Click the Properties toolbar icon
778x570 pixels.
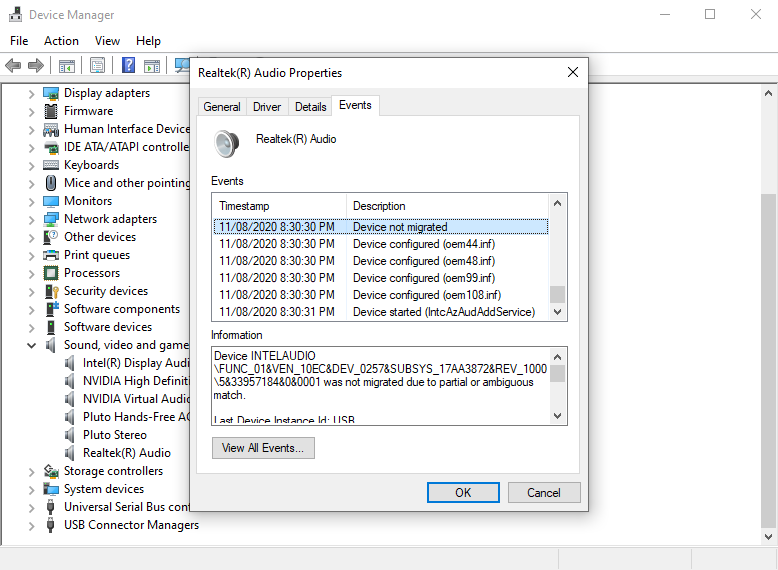click(98, 65)
